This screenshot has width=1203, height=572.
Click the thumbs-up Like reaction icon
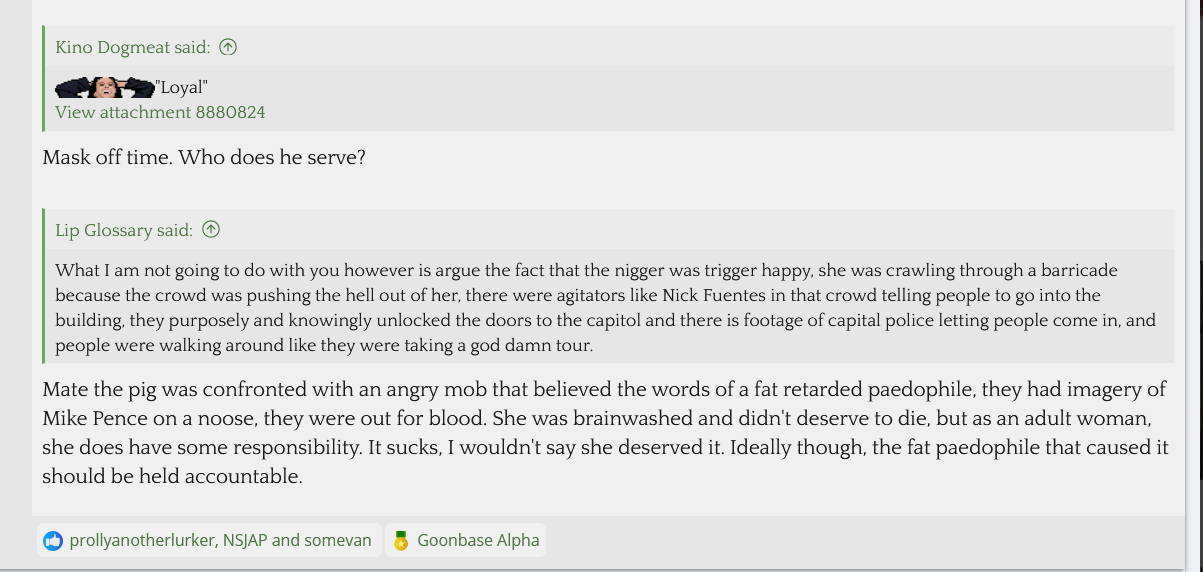pyautogui.click(x=53, y=541)
